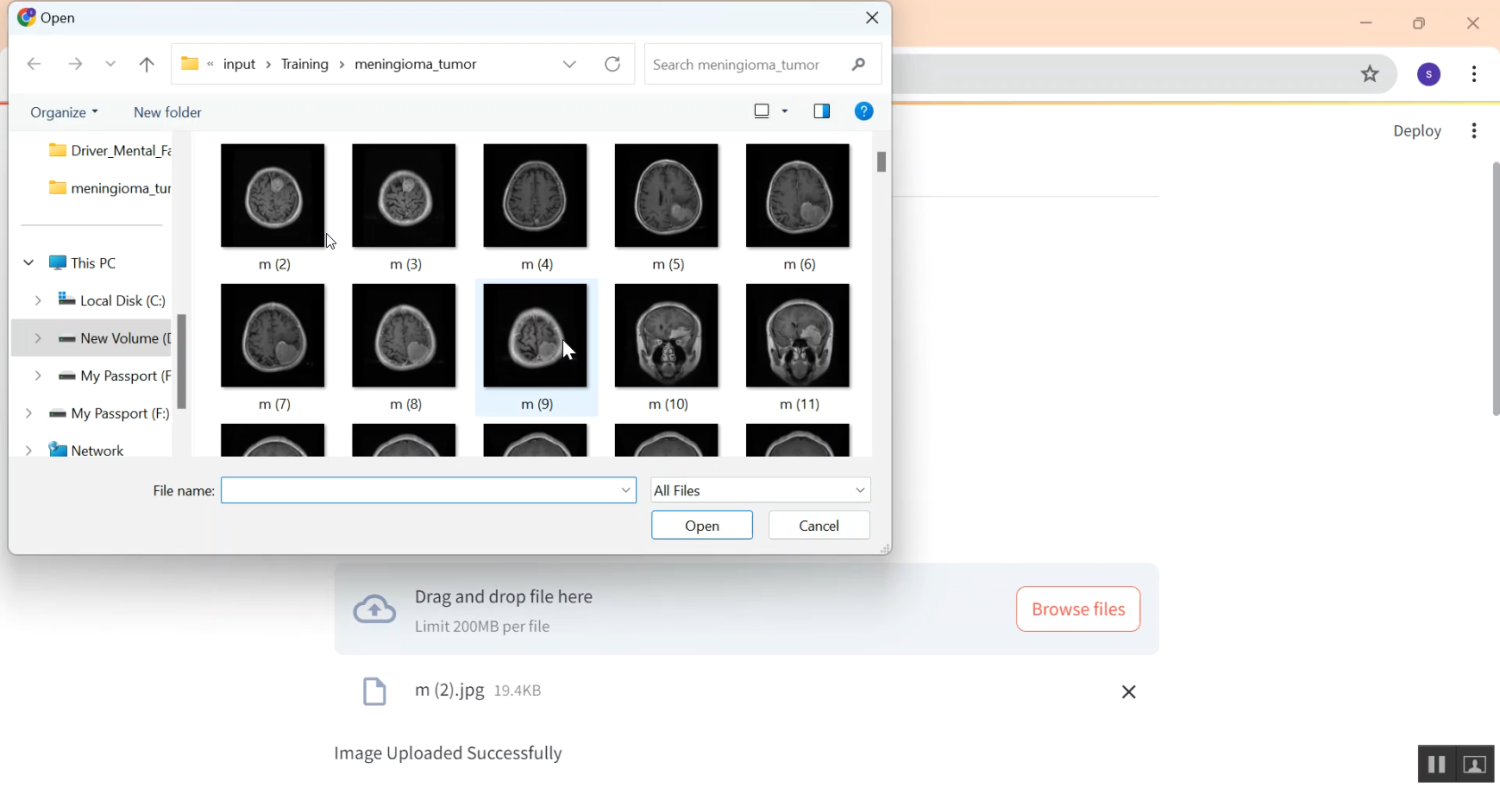Click the Refresh folder icon
The image size is (1500, 788).
[612, 64]
